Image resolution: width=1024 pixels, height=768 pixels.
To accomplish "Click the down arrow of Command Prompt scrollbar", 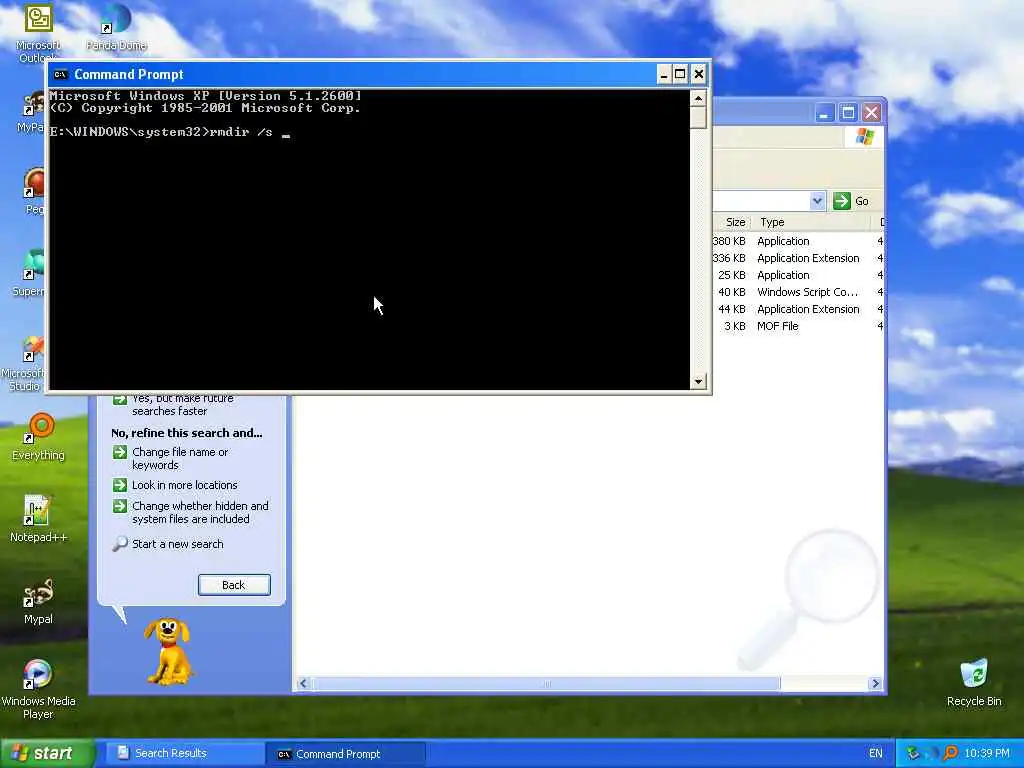I will [698, 381].
